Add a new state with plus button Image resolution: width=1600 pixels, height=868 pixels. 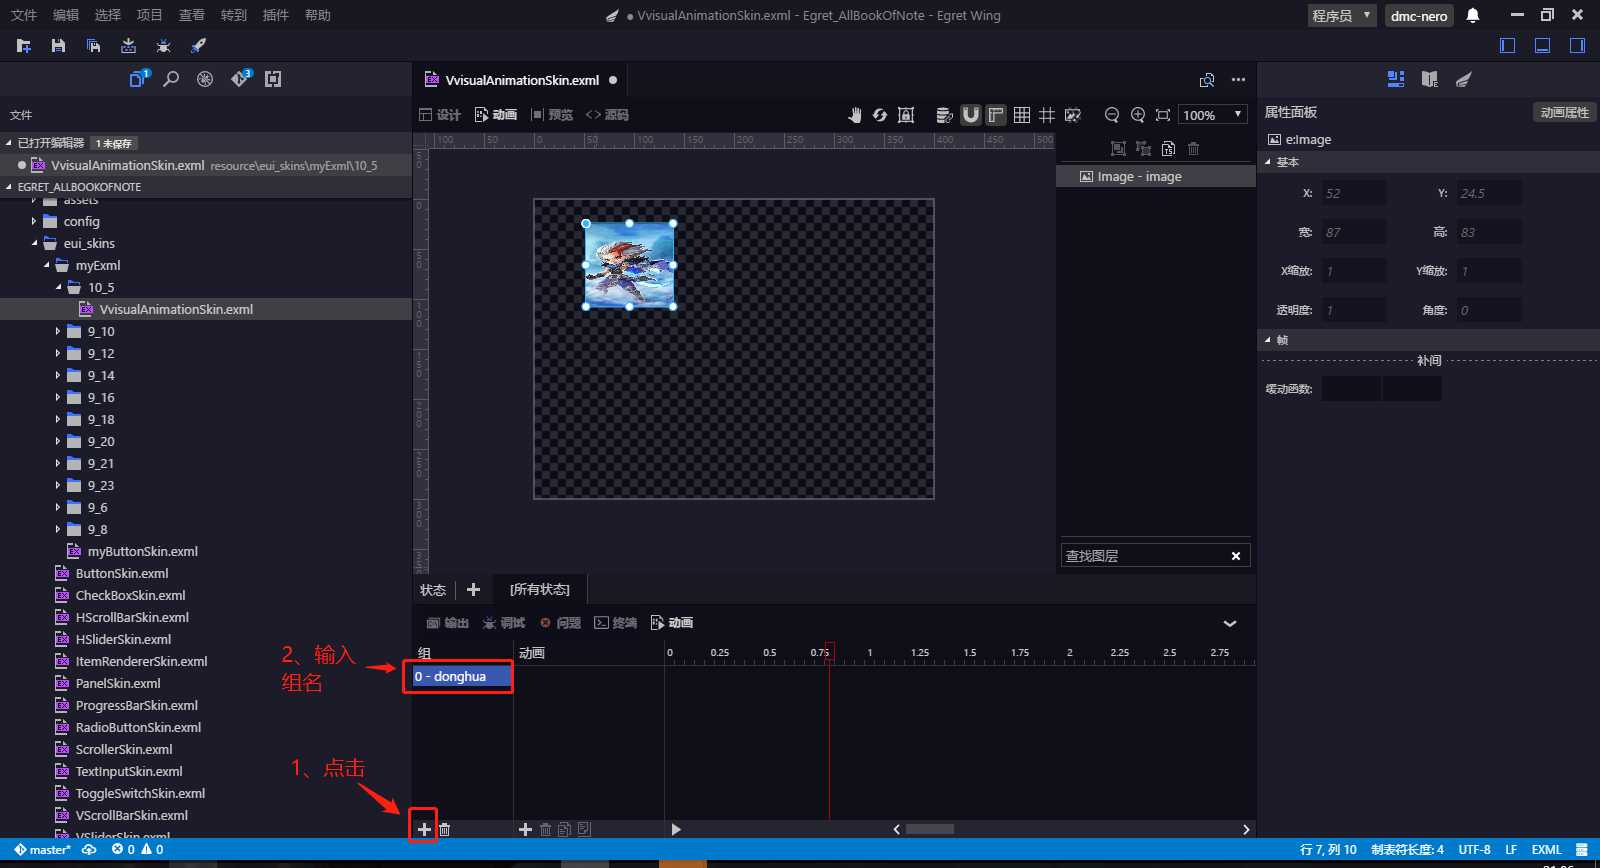[x=473, y=590]
